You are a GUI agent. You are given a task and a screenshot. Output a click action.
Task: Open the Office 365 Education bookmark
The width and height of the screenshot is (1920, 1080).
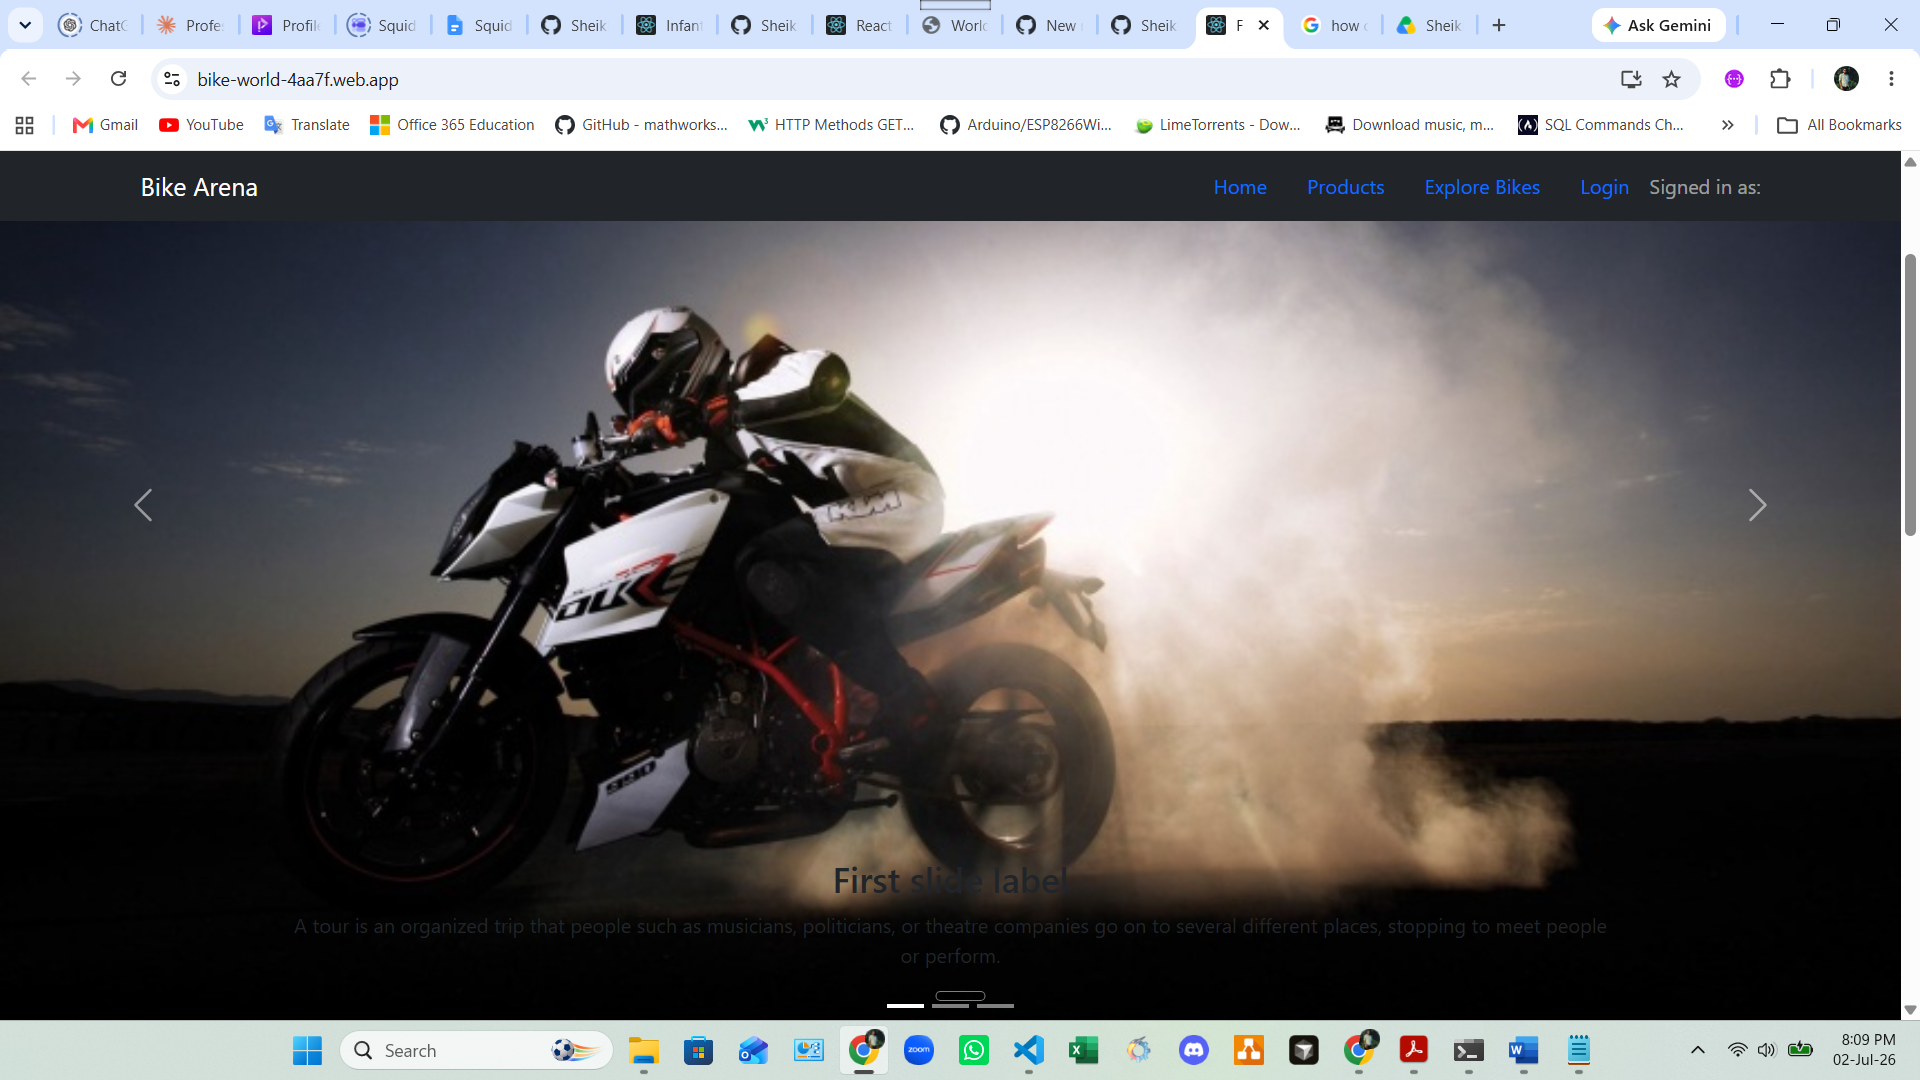click(x=452, y=125)
